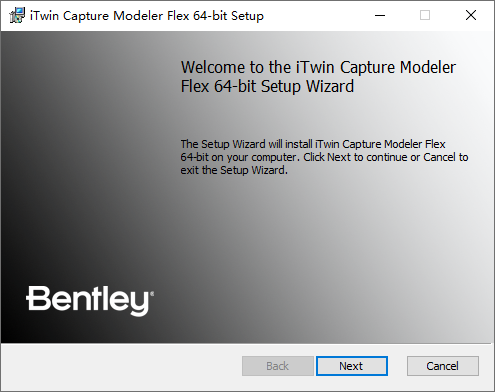
Task: Click the 'Welcome to the iTwin Capture Modeler' heading
Action: [318, 77]
